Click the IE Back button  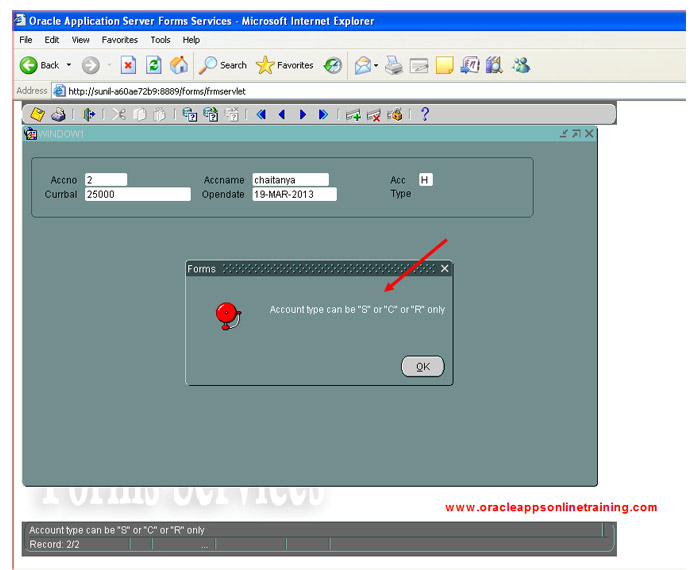39,65
